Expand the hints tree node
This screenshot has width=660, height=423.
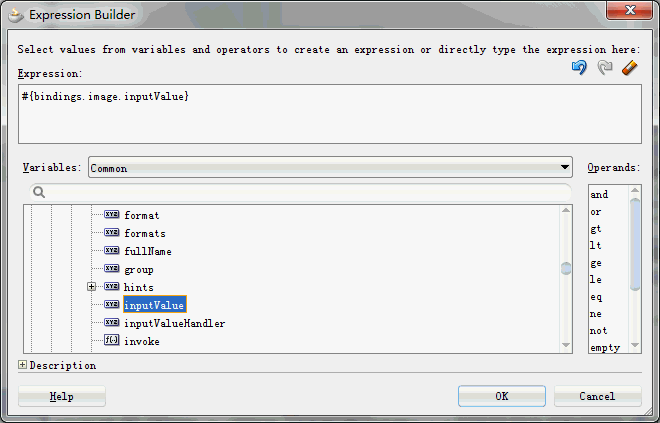click(92, 287)
